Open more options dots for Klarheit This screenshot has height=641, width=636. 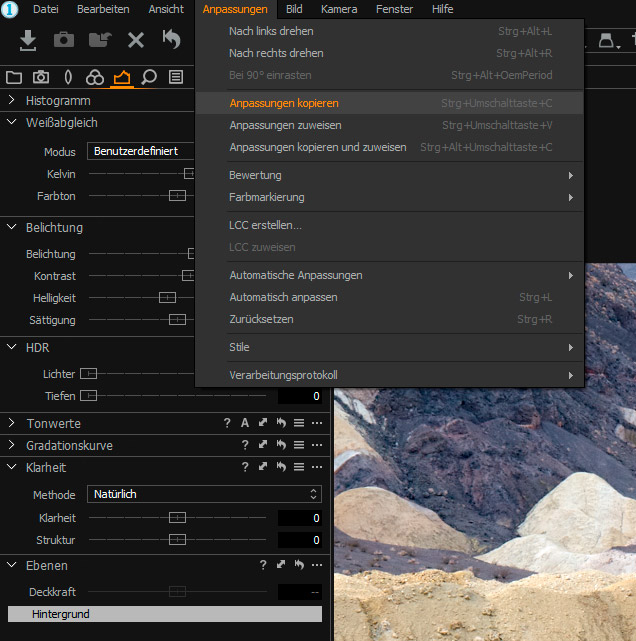[317, 467]
